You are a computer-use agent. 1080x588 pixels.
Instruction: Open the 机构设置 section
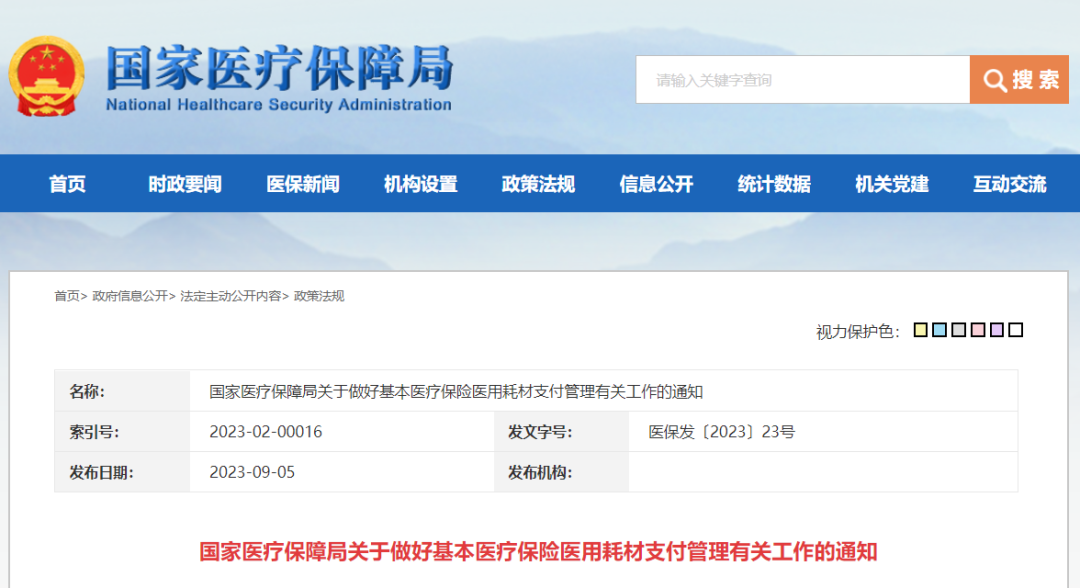(x=418, y=183)
